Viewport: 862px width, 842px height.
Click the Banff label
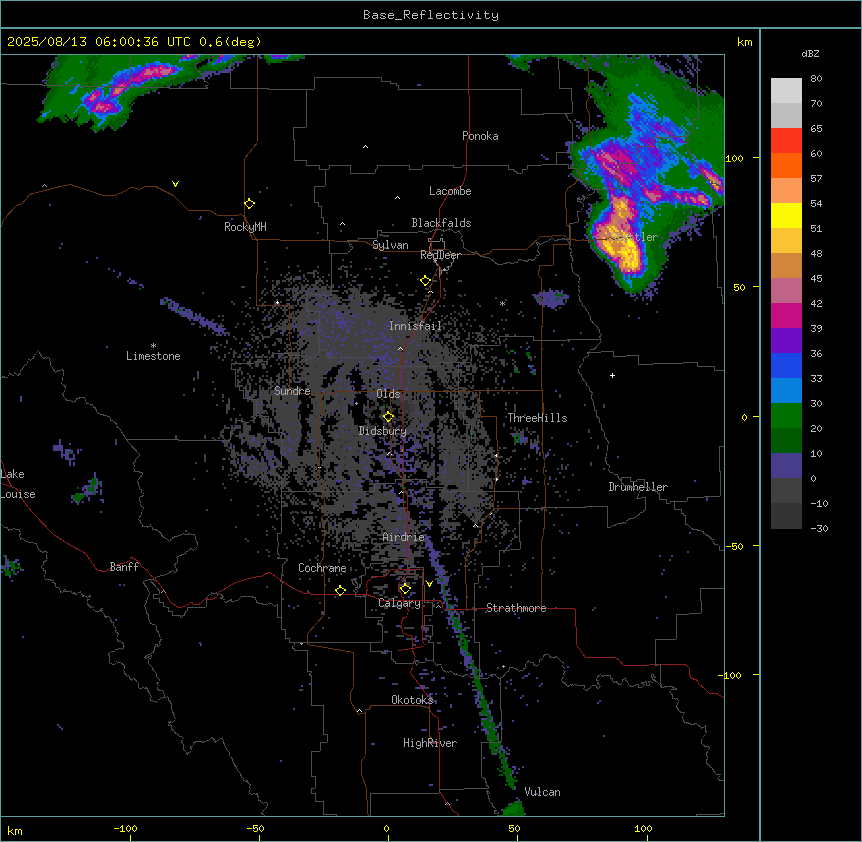(x=124, y=567)
